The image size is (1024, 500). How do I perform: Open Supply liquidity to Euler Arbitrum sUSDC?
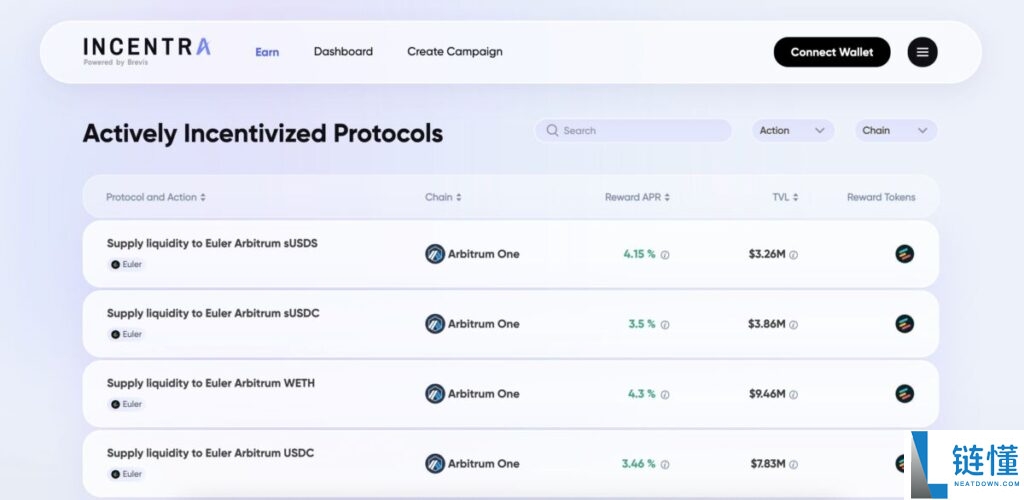click(213, 313)
